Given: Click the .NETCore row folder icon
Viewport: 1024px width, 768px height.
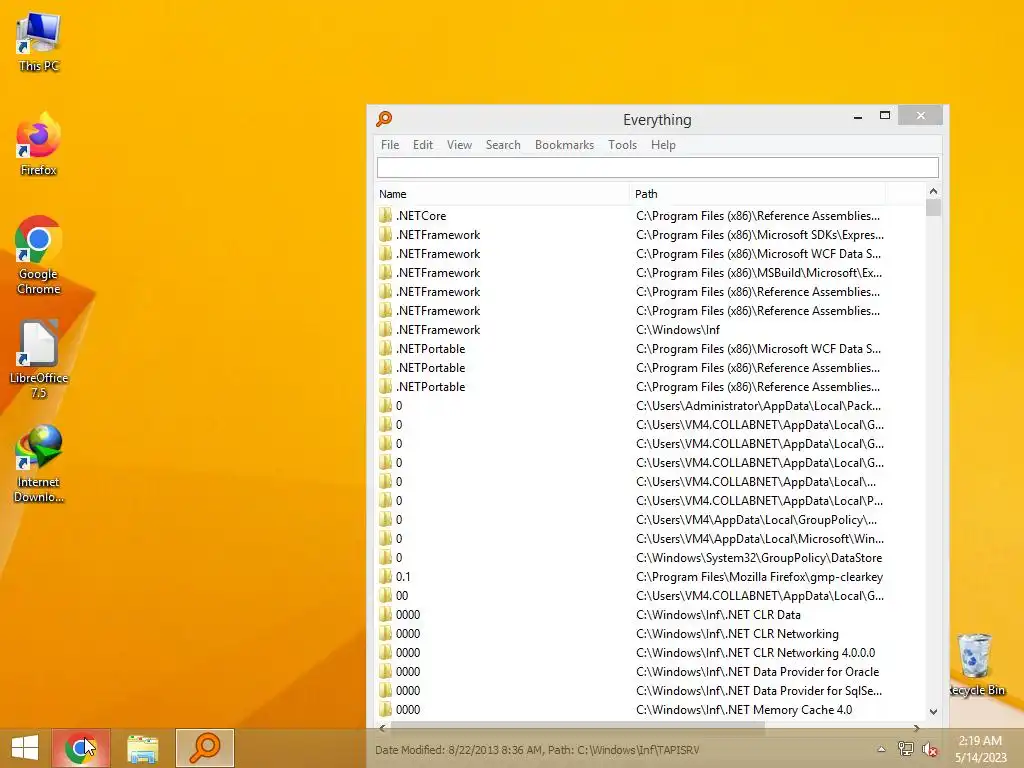Looking at the screenshot, I should (x=385, y=216).
